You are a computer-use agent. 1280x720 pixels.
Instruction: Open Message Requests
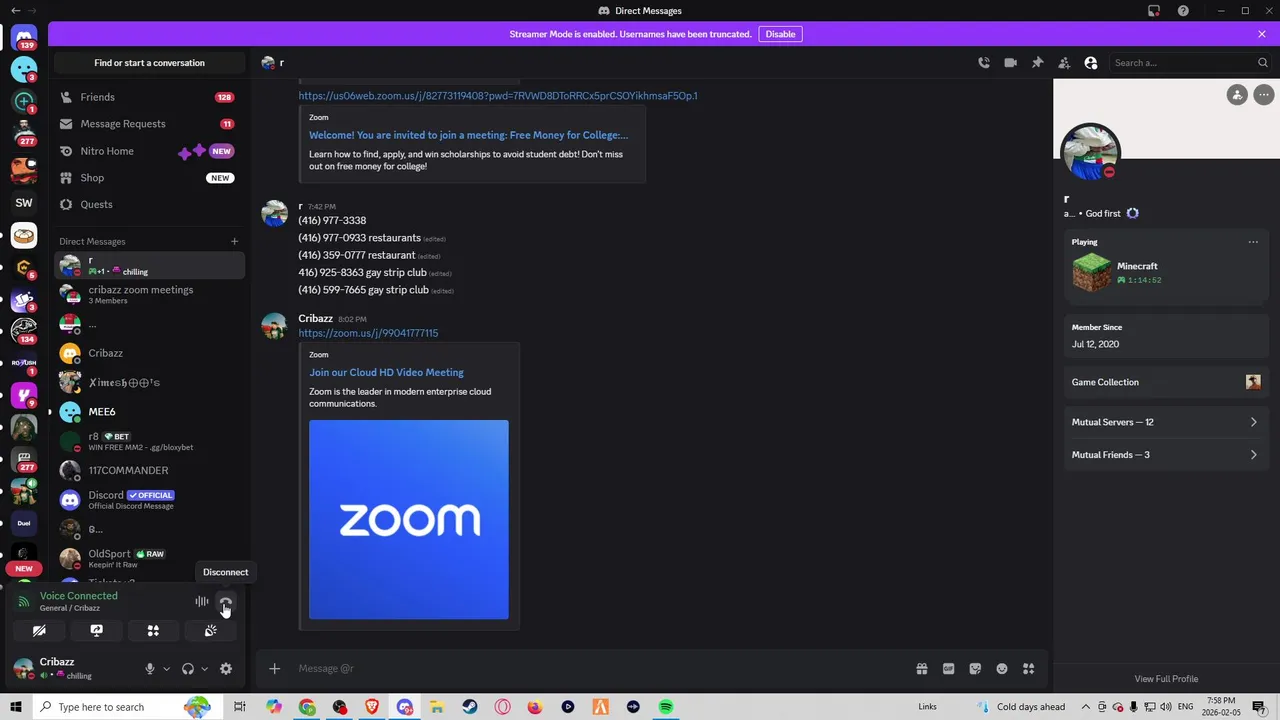pyautogui.click(x=150, y=124)
